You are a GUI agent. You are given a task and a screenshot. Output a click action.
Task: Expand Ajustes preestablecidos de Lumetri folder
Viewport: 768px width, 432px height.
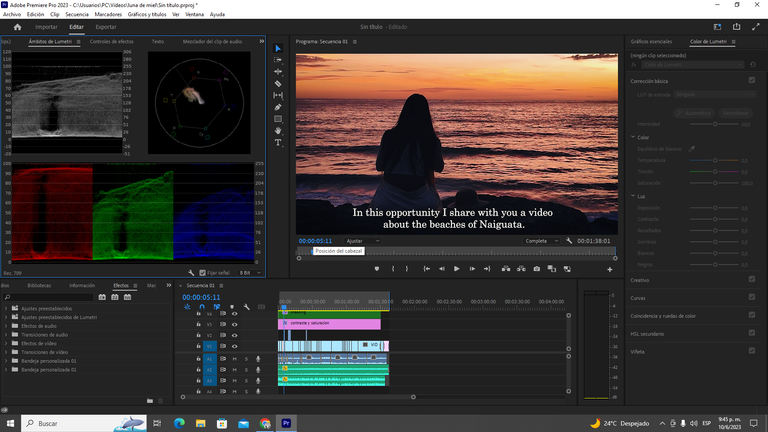(6, 317)
